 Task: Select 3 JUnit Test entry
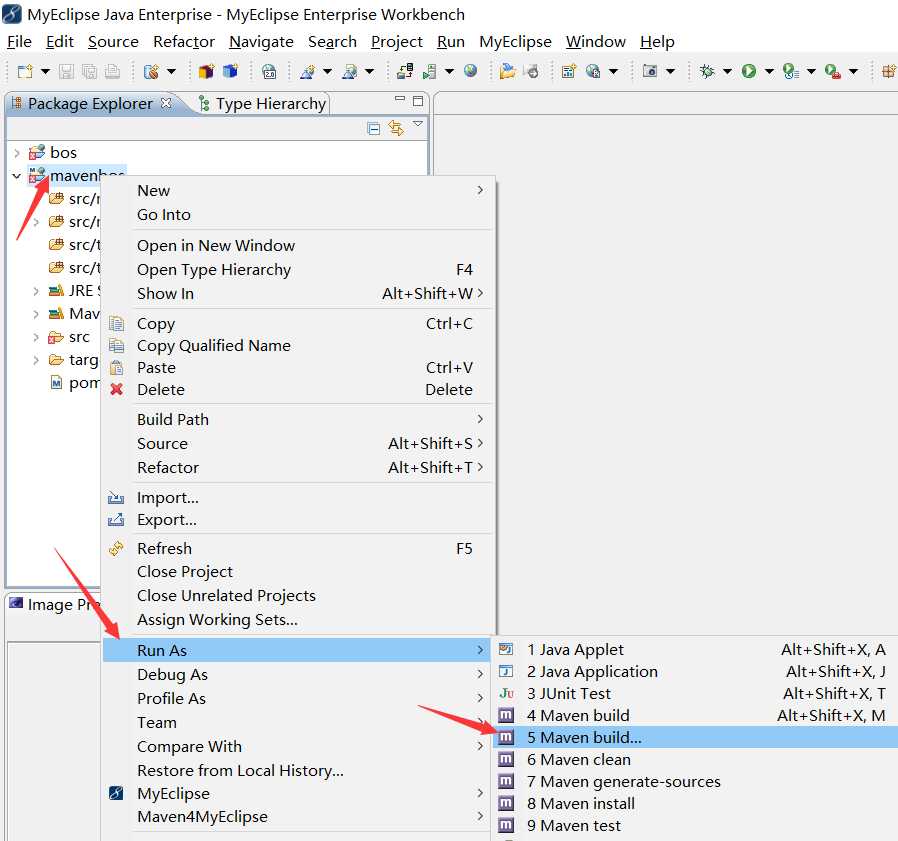pos(695,694)
